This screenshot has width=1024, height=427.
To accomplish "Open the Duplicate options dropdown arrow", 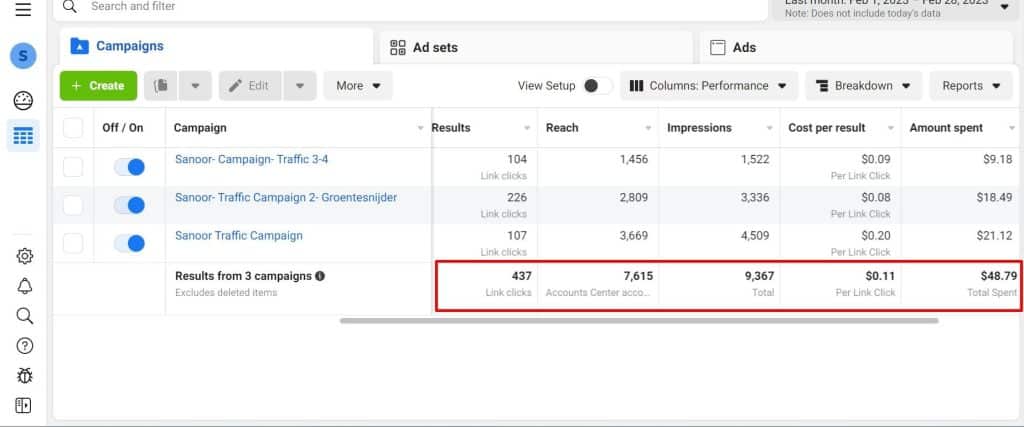I will (195, 86).
